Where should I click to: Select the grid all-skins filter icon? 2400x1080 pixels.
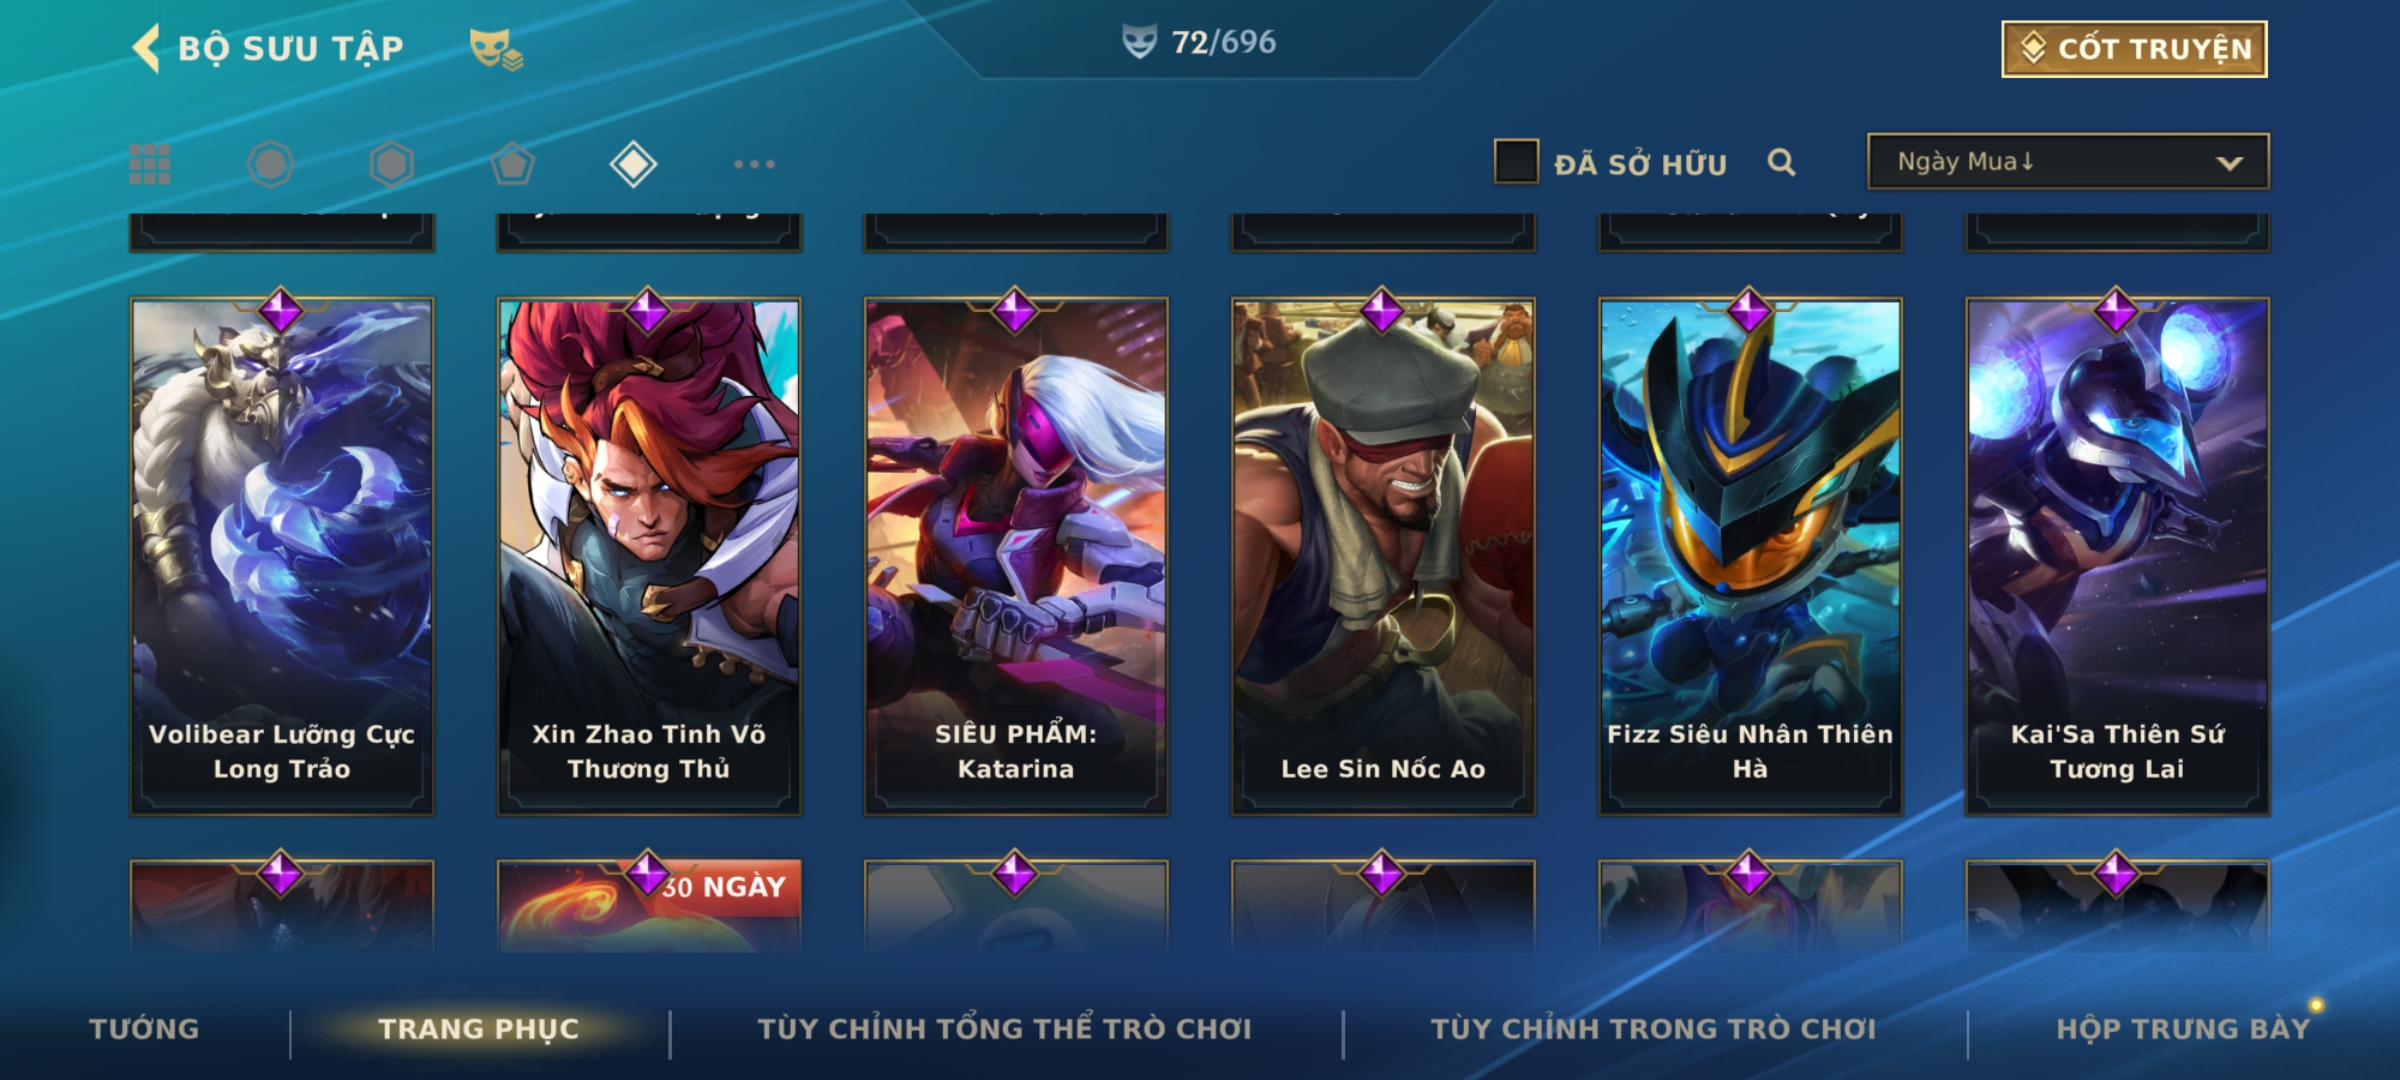tap(150, 164)
